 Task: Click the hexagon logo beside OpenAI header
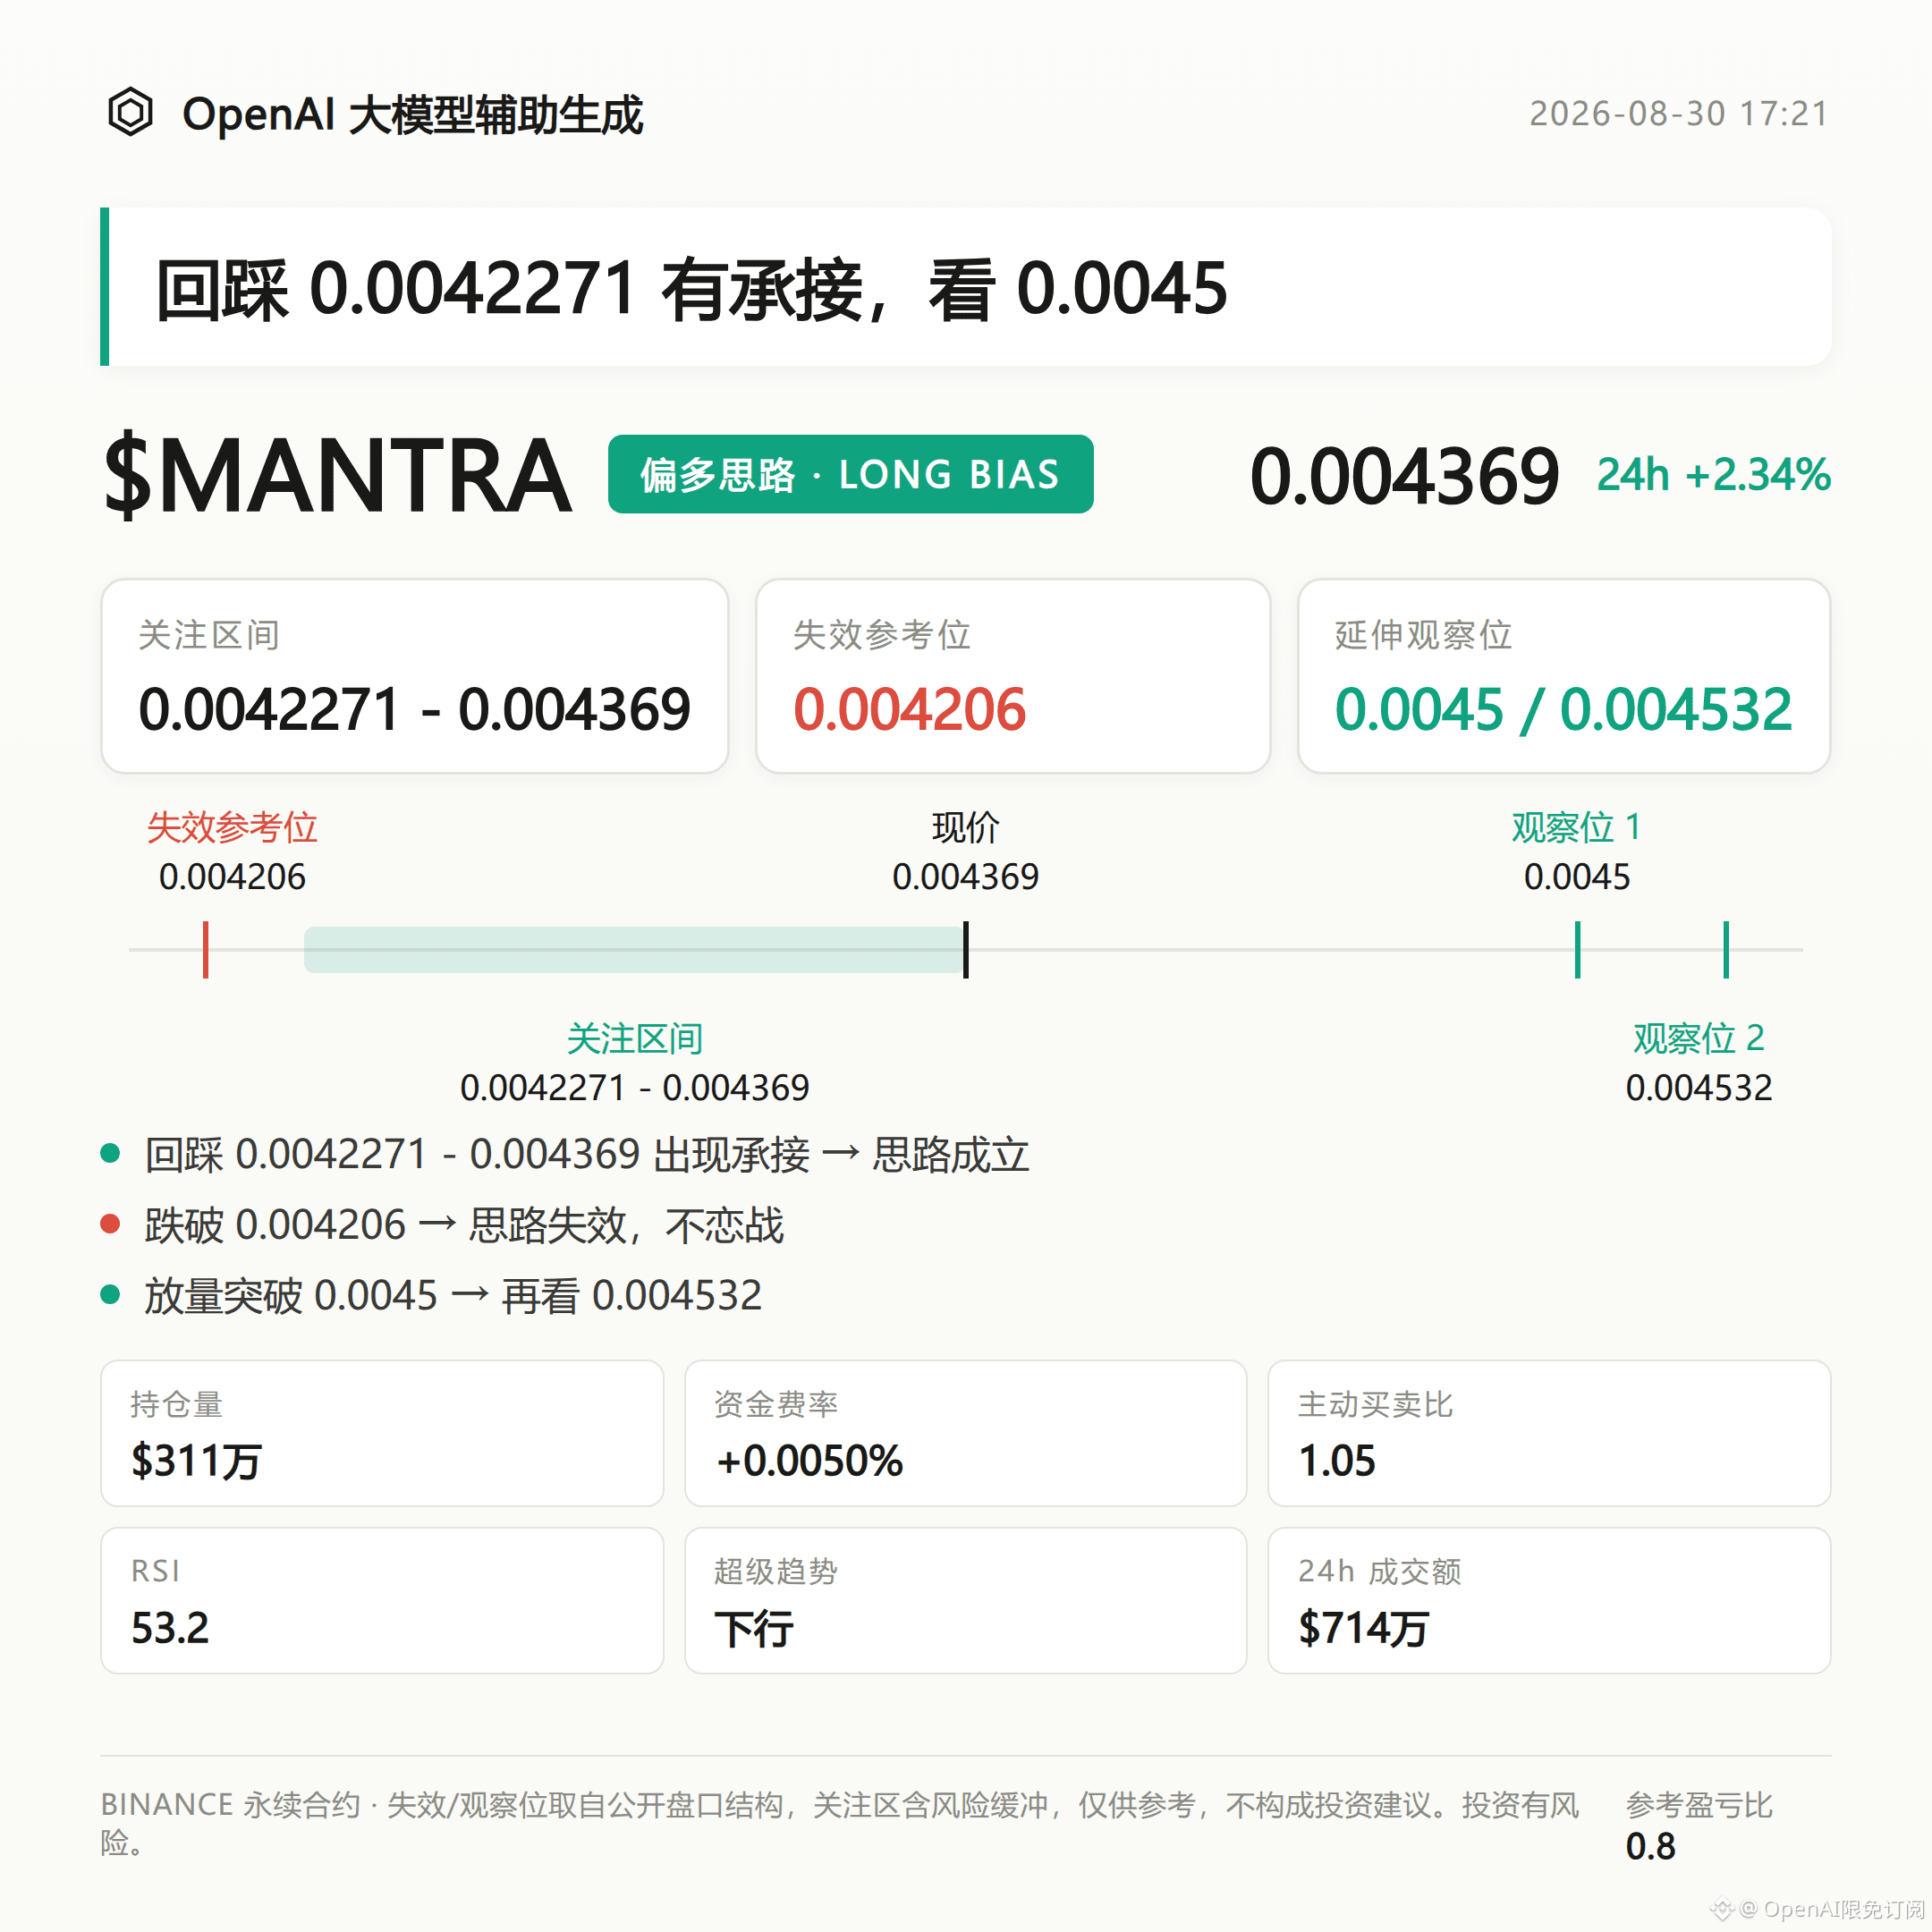pyautogui.click(x=130, y=112)
